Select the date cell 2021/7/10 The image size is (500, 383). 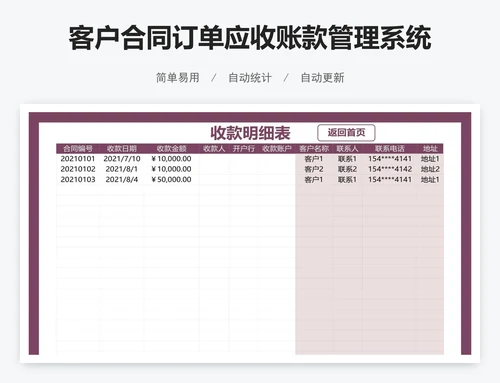[x=122, y=159]
